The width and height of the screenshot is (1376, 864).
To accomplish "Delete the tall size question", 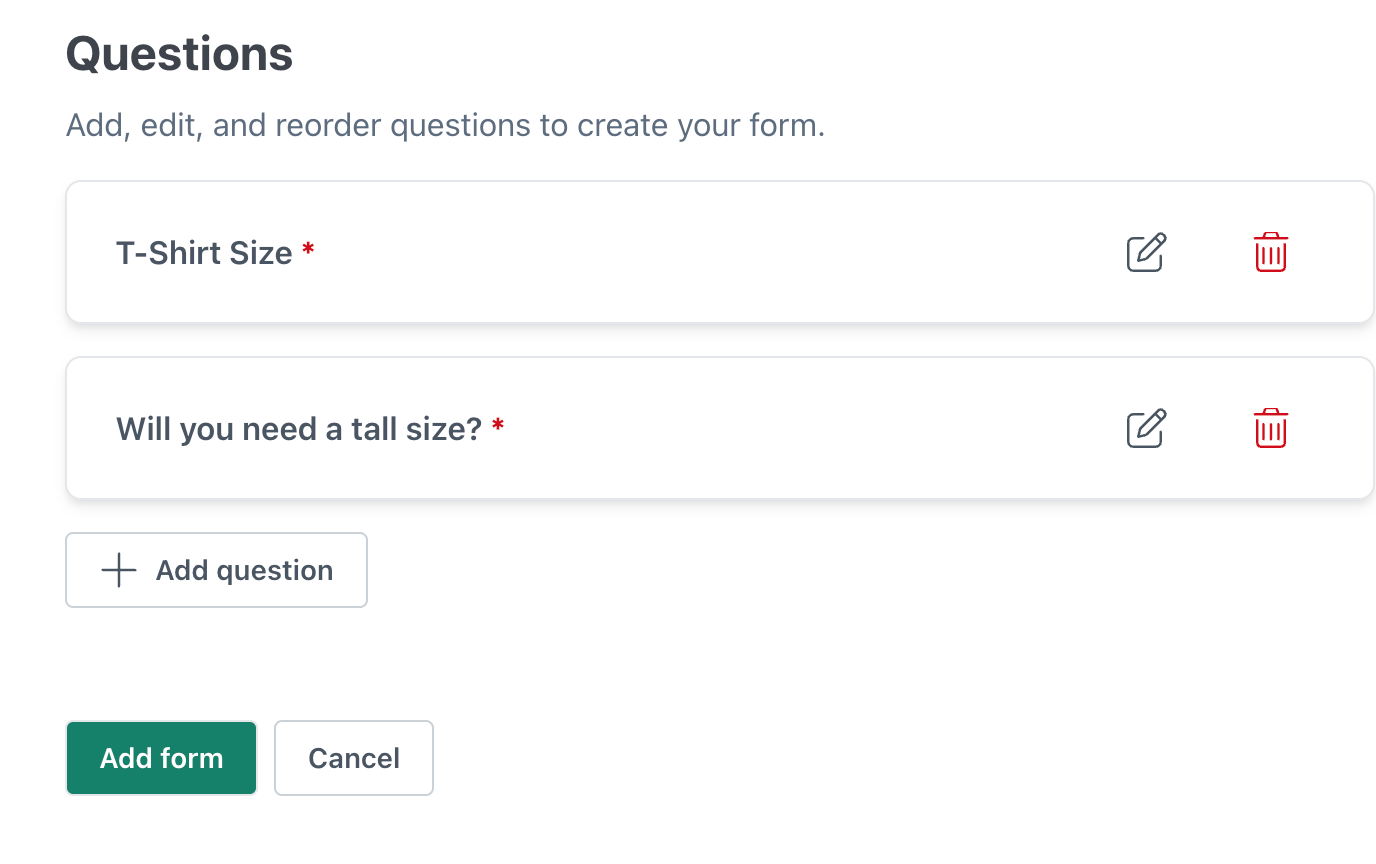I will tap(1270, 429).
